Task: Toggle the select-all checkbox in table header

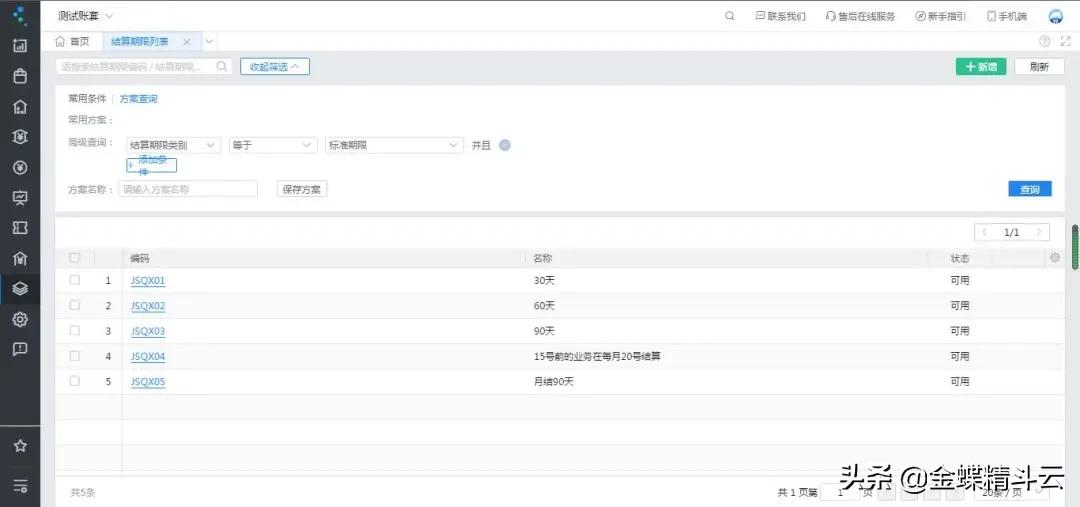Action: (74, 258)
